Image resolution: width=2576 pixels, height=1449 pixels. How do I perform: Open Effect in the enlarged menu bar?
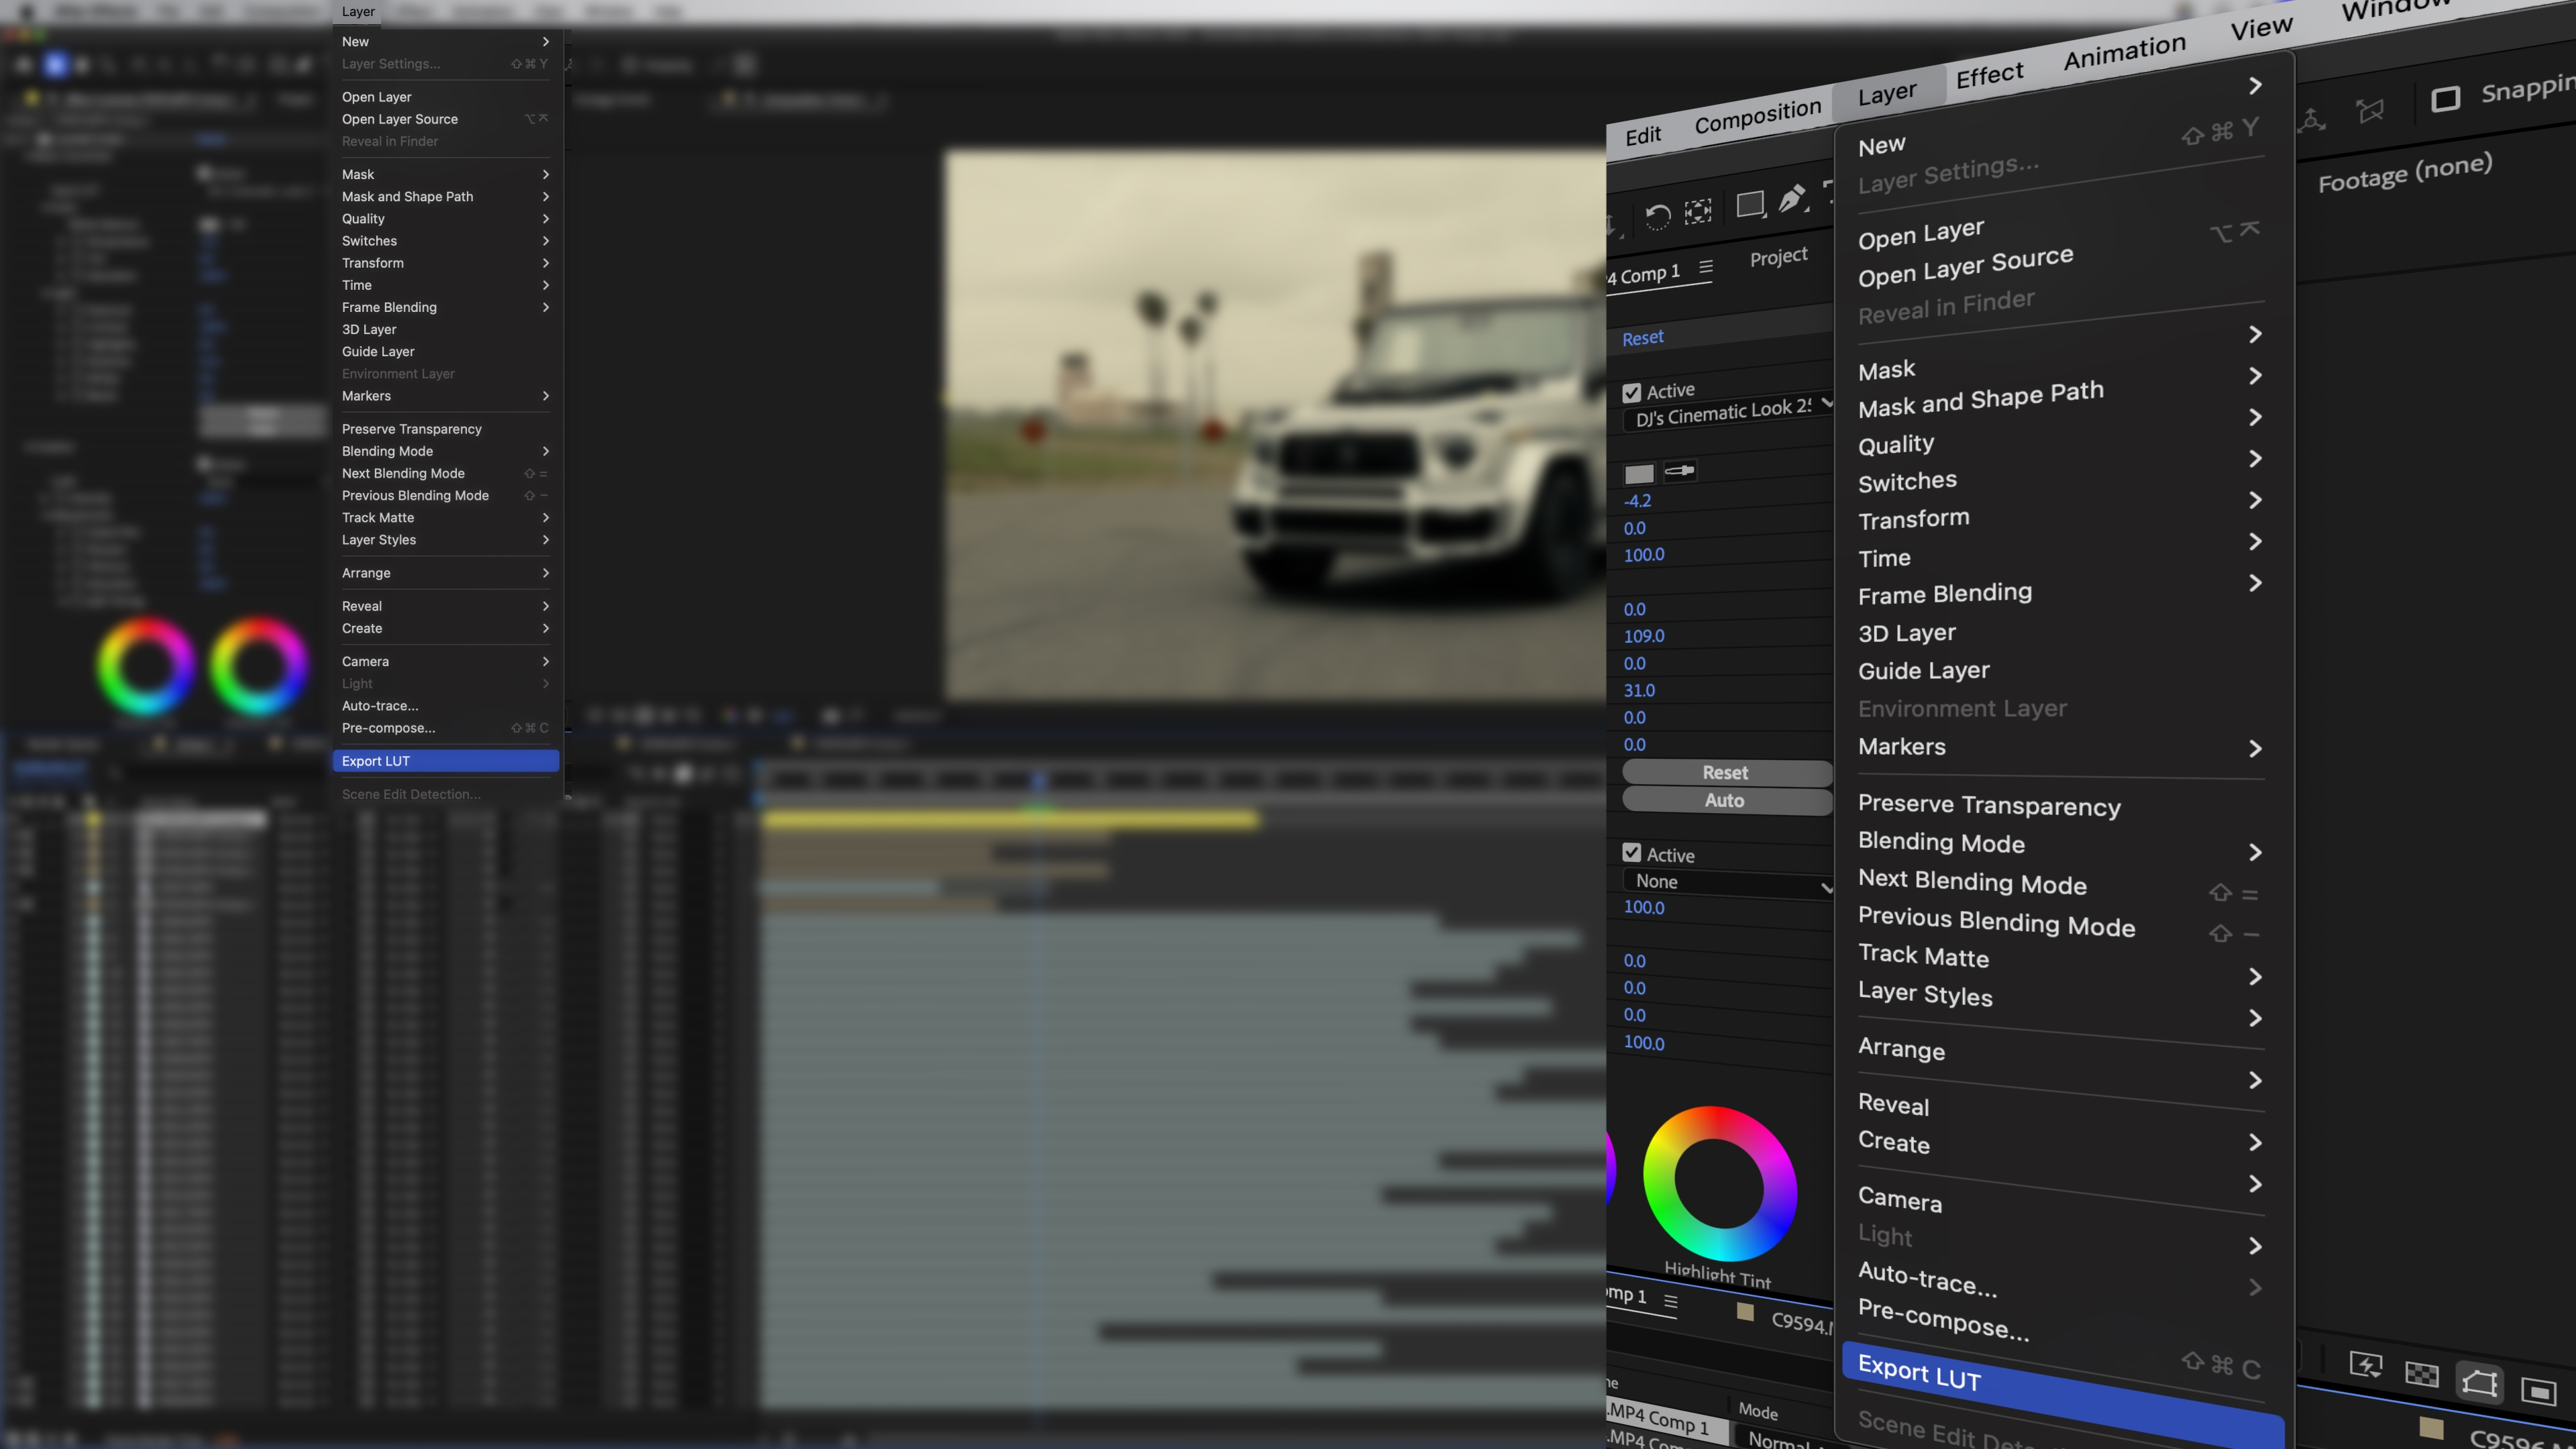pos(1989,76)
